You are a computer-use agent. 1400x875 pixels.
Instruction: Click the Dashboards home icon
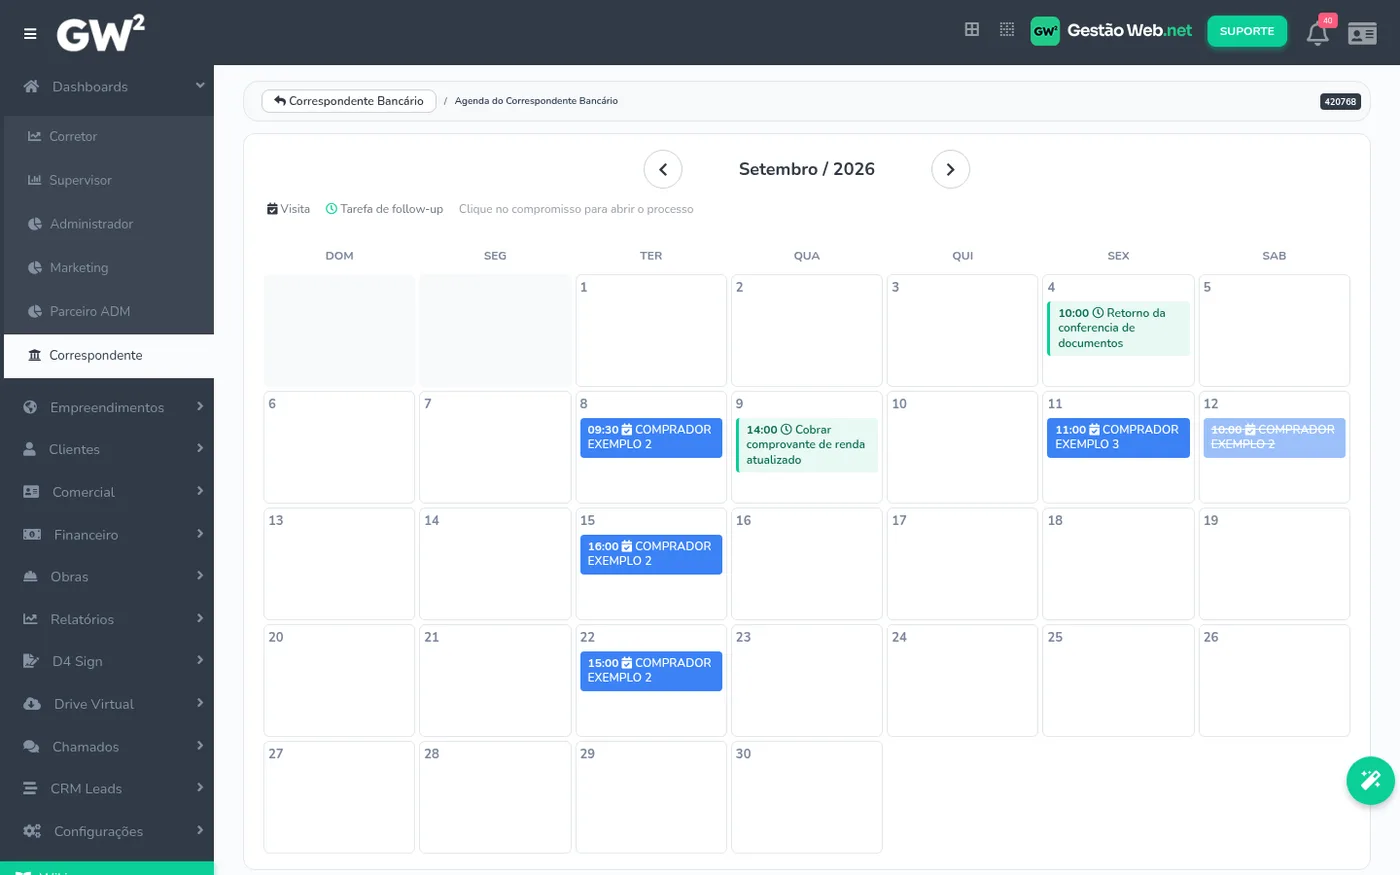pyautogui.click(x=31, y=86)
